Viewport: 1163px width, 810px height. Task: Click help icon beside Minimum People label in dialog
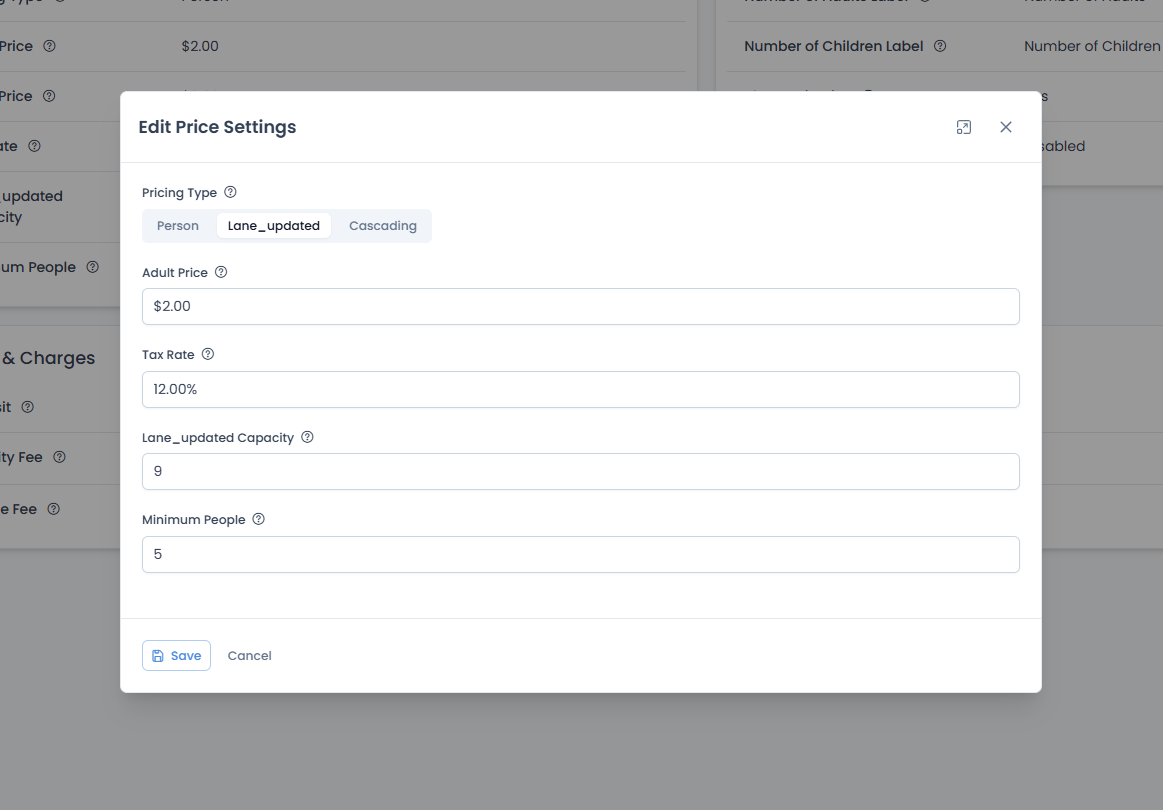[258, 519]
